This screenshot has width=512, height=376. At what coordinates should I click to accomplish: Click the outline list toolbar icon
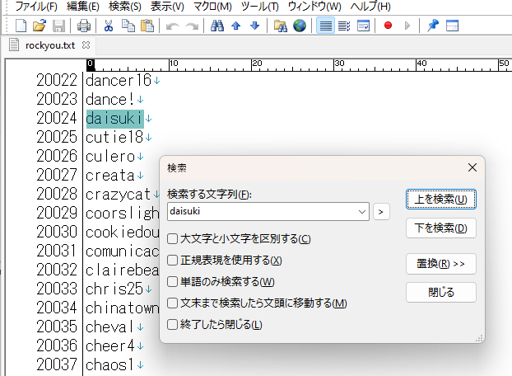click(344, 26)
